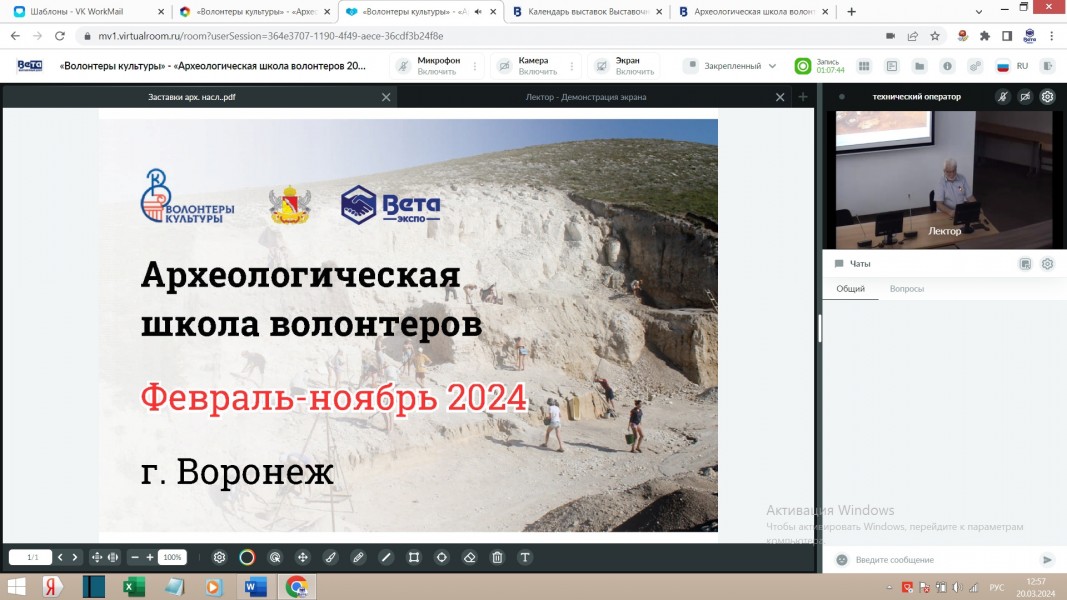Click the trash icon to clear annotations

(497, 557)
